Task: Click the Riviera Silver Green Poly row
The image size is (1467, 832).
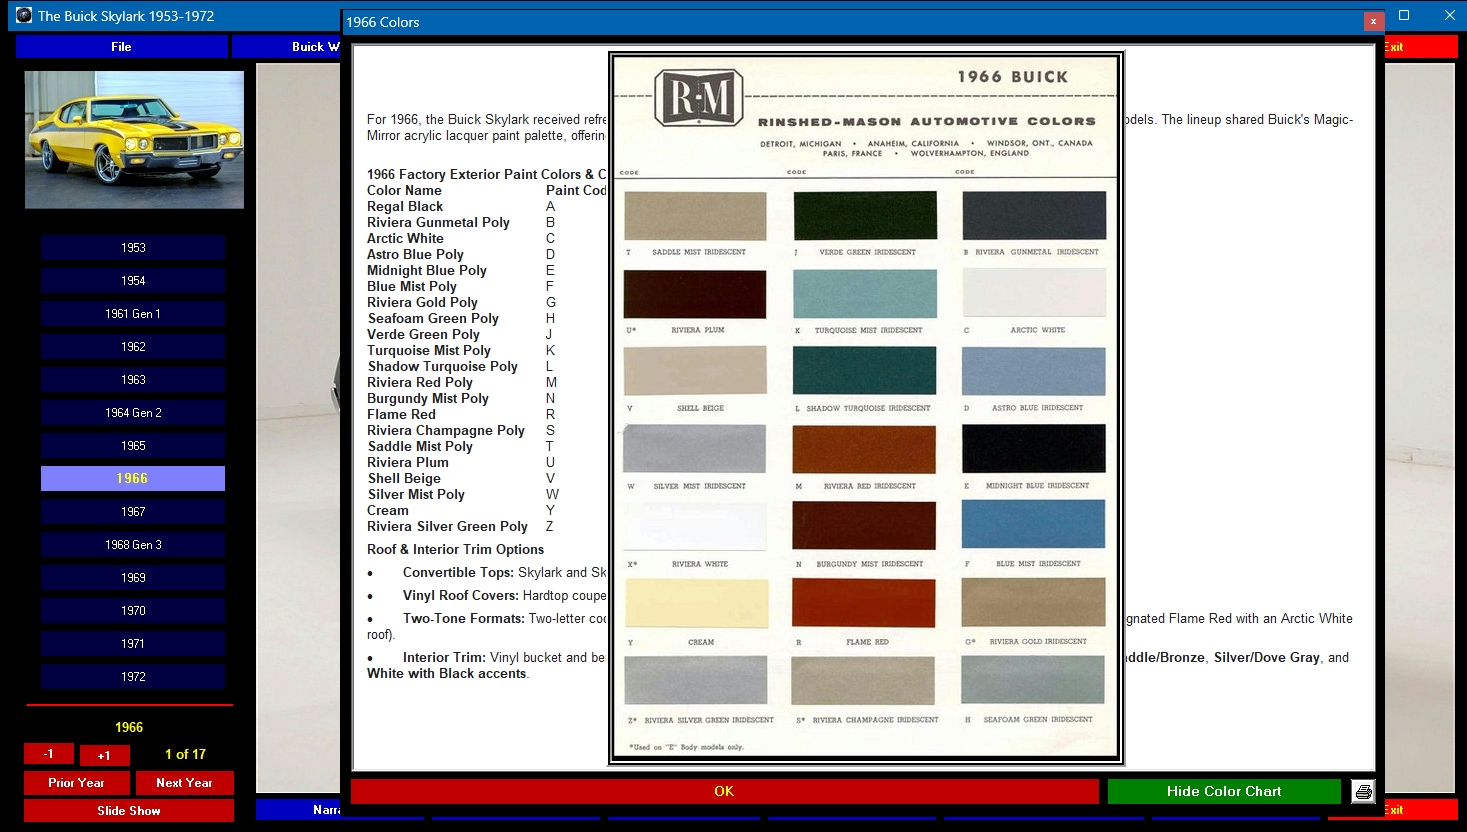Action: (x=461, y=526)
